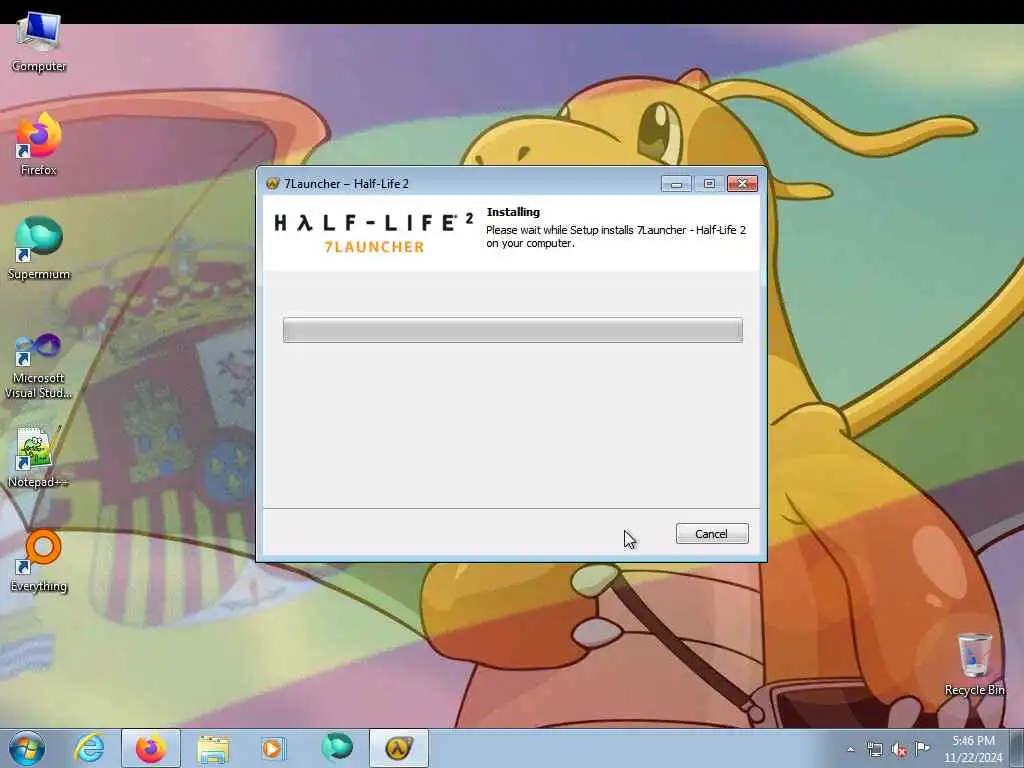Click the Half-Life 2 7Launcher logo
The image size is (1024, 768).
(x=374, y=233)
